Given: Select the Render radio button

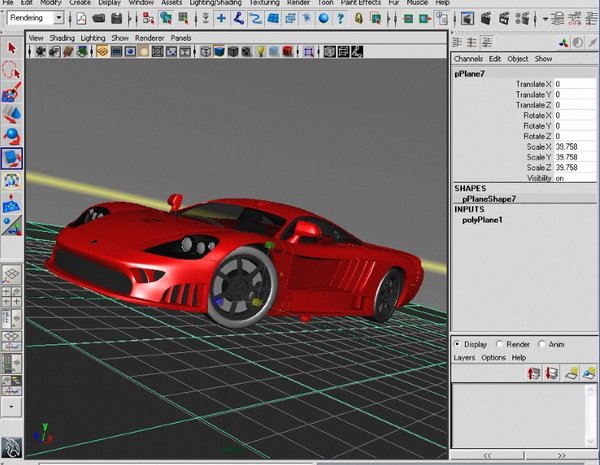Looking at the screenshot, I should point(500,344).
